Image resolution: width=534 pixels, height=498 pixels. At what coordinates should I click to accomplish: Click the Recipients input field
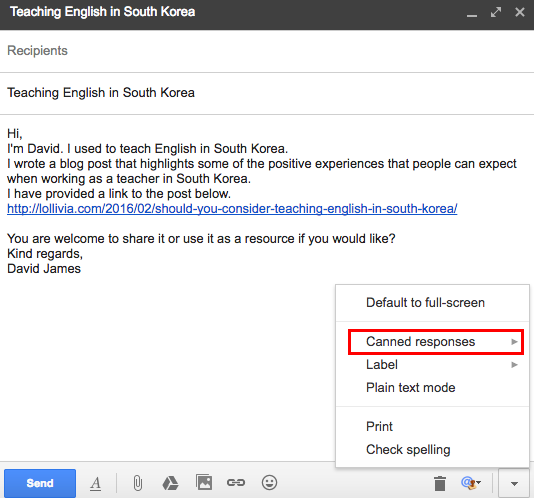coord(267,51)
